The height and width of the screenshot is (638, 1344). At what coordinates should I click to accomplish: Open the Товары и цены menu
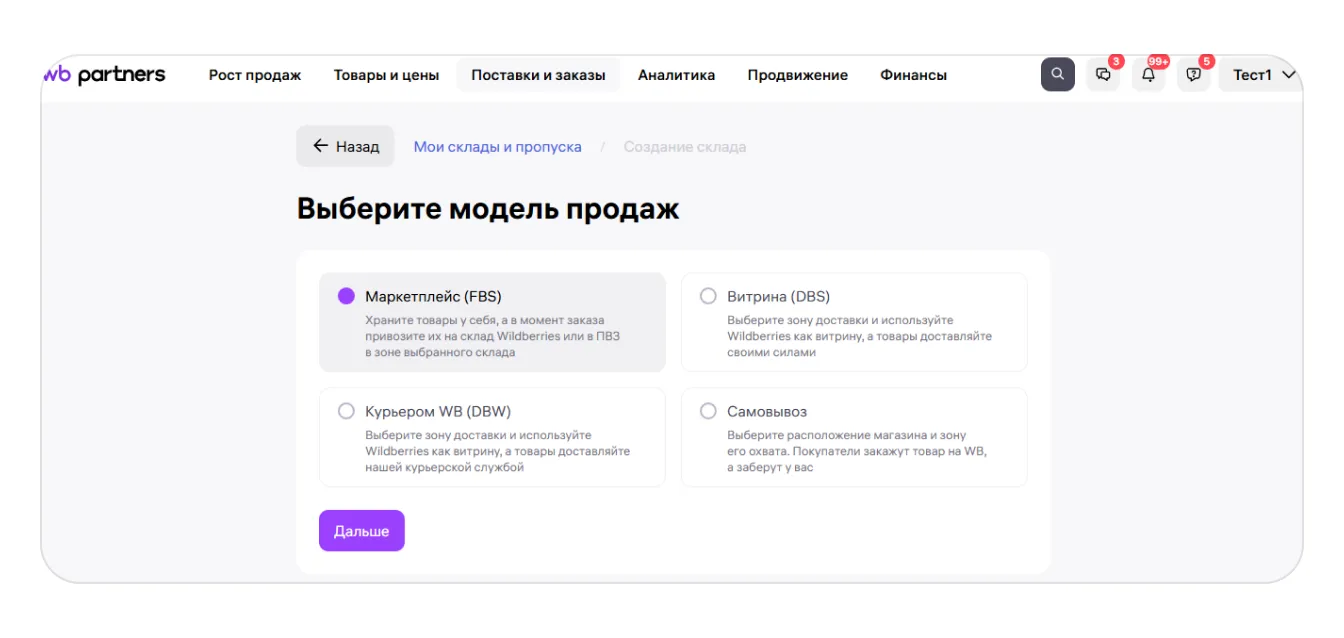pos(386,75)
